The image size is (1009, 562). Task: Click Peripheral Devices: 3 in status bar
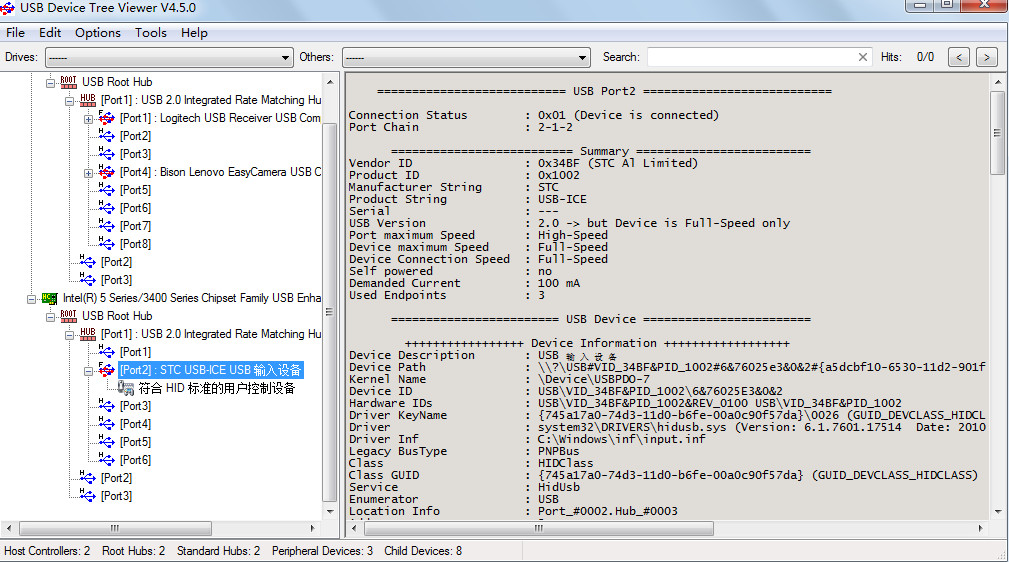tap(322, 551)
